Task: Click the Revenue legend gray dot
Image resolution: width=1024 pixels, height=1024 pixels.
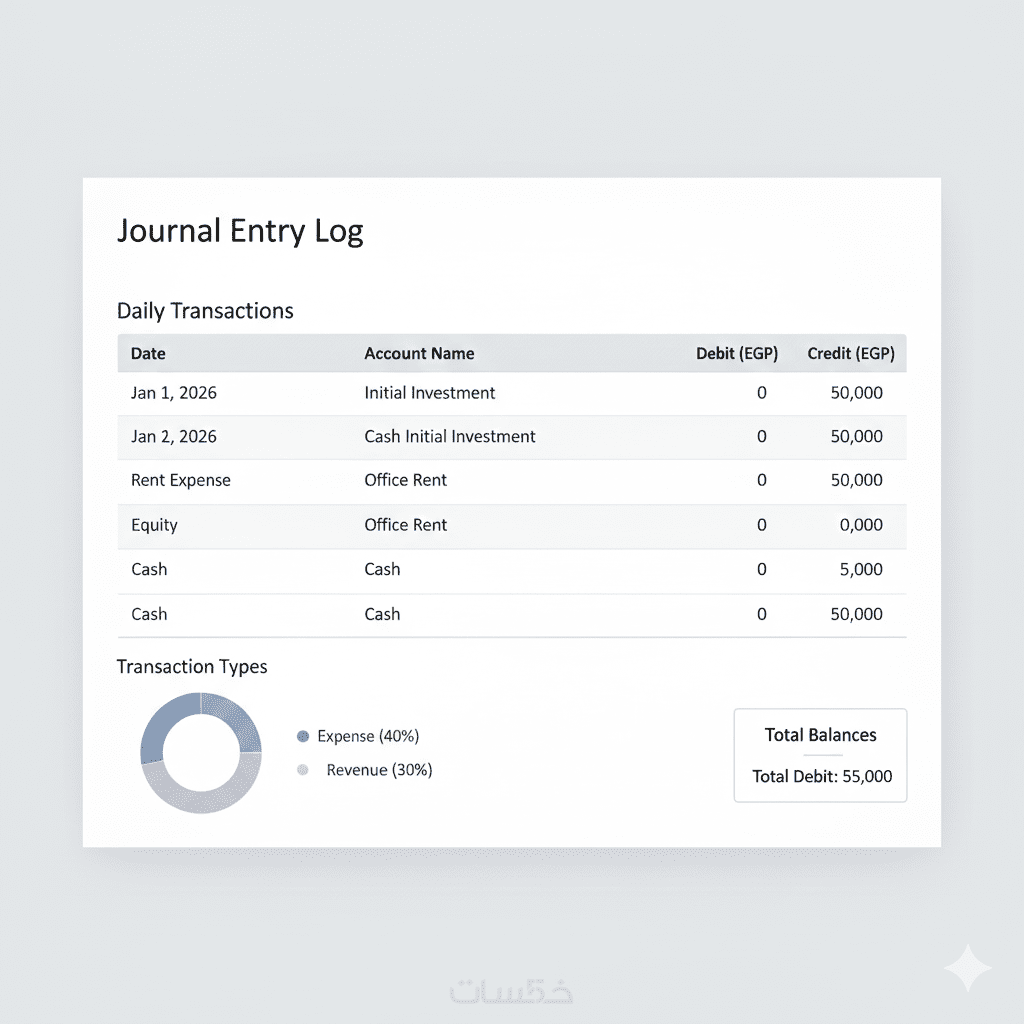Action: click(x=303, y=771)
